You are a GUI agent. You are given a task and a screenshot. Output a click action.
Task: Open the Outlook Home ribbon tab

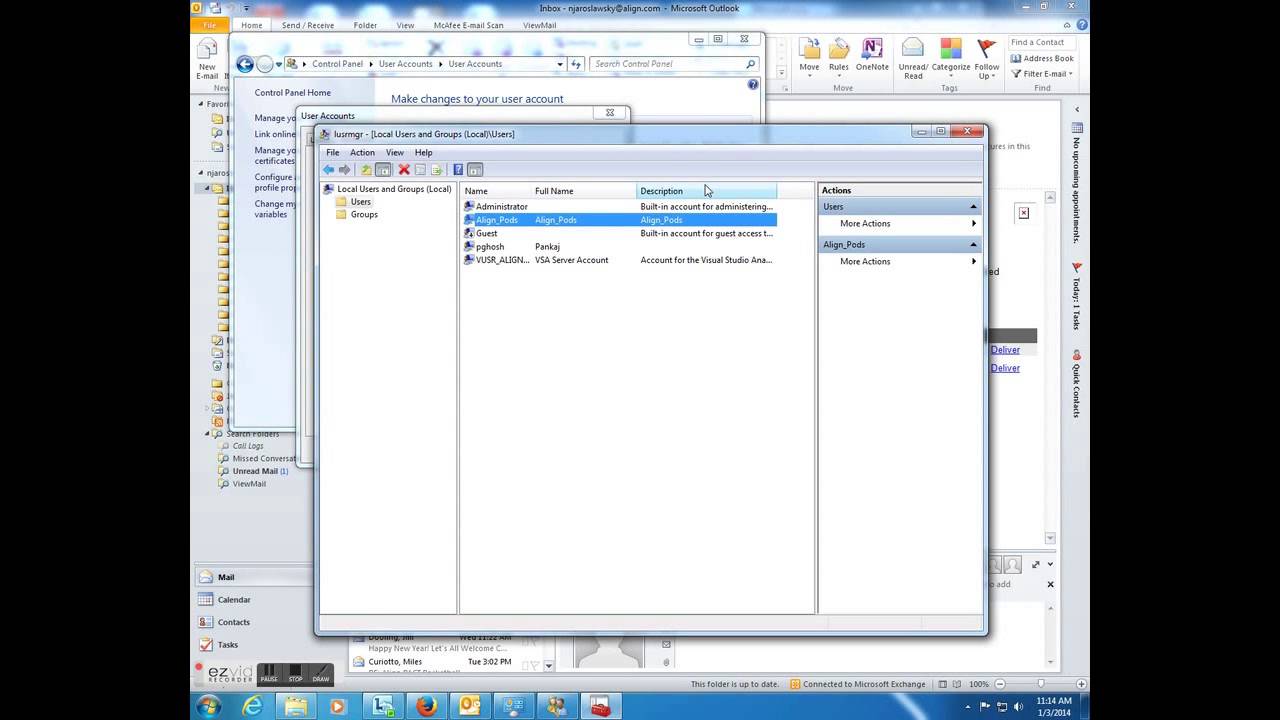coord(252,25)
